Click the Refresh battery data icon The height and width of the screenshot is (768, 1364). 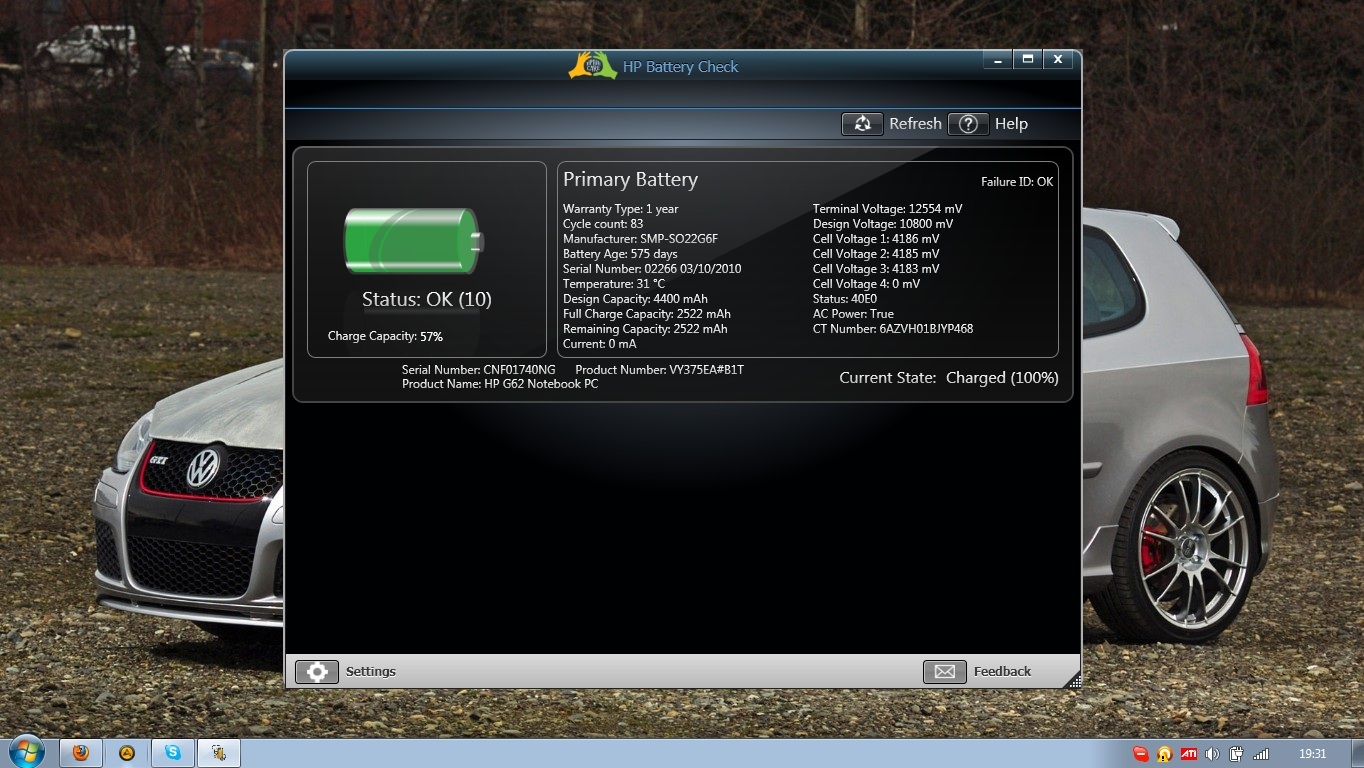862,124
